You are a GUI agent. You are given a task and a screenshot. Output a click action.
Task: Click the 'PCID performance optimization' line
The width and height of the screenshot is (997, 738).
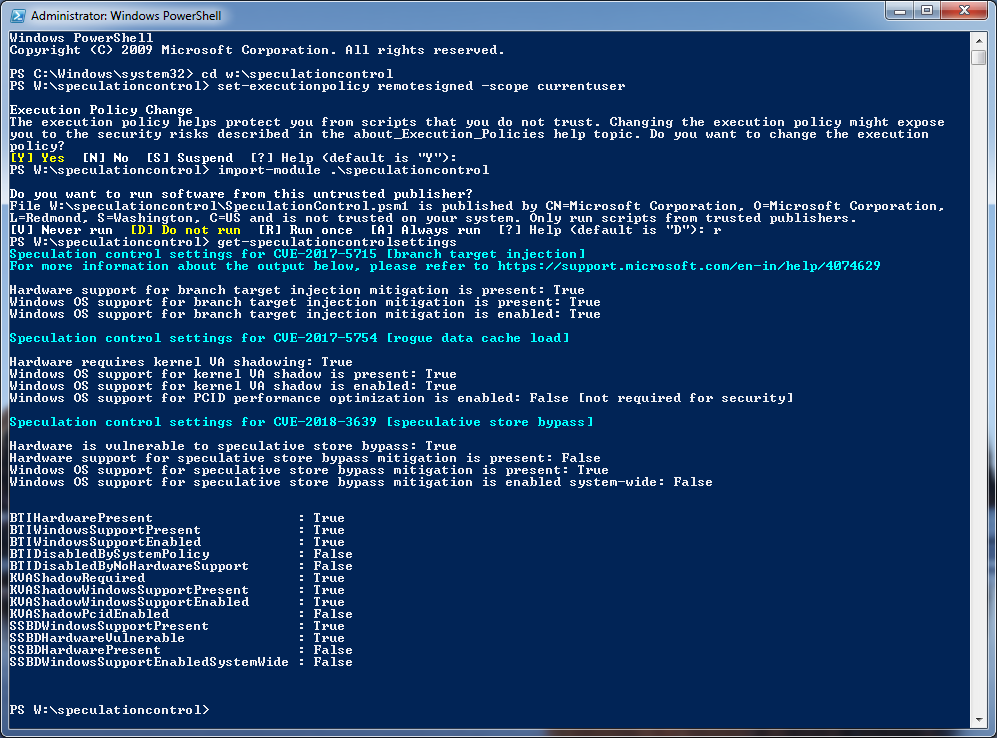(x=401, y=398)
